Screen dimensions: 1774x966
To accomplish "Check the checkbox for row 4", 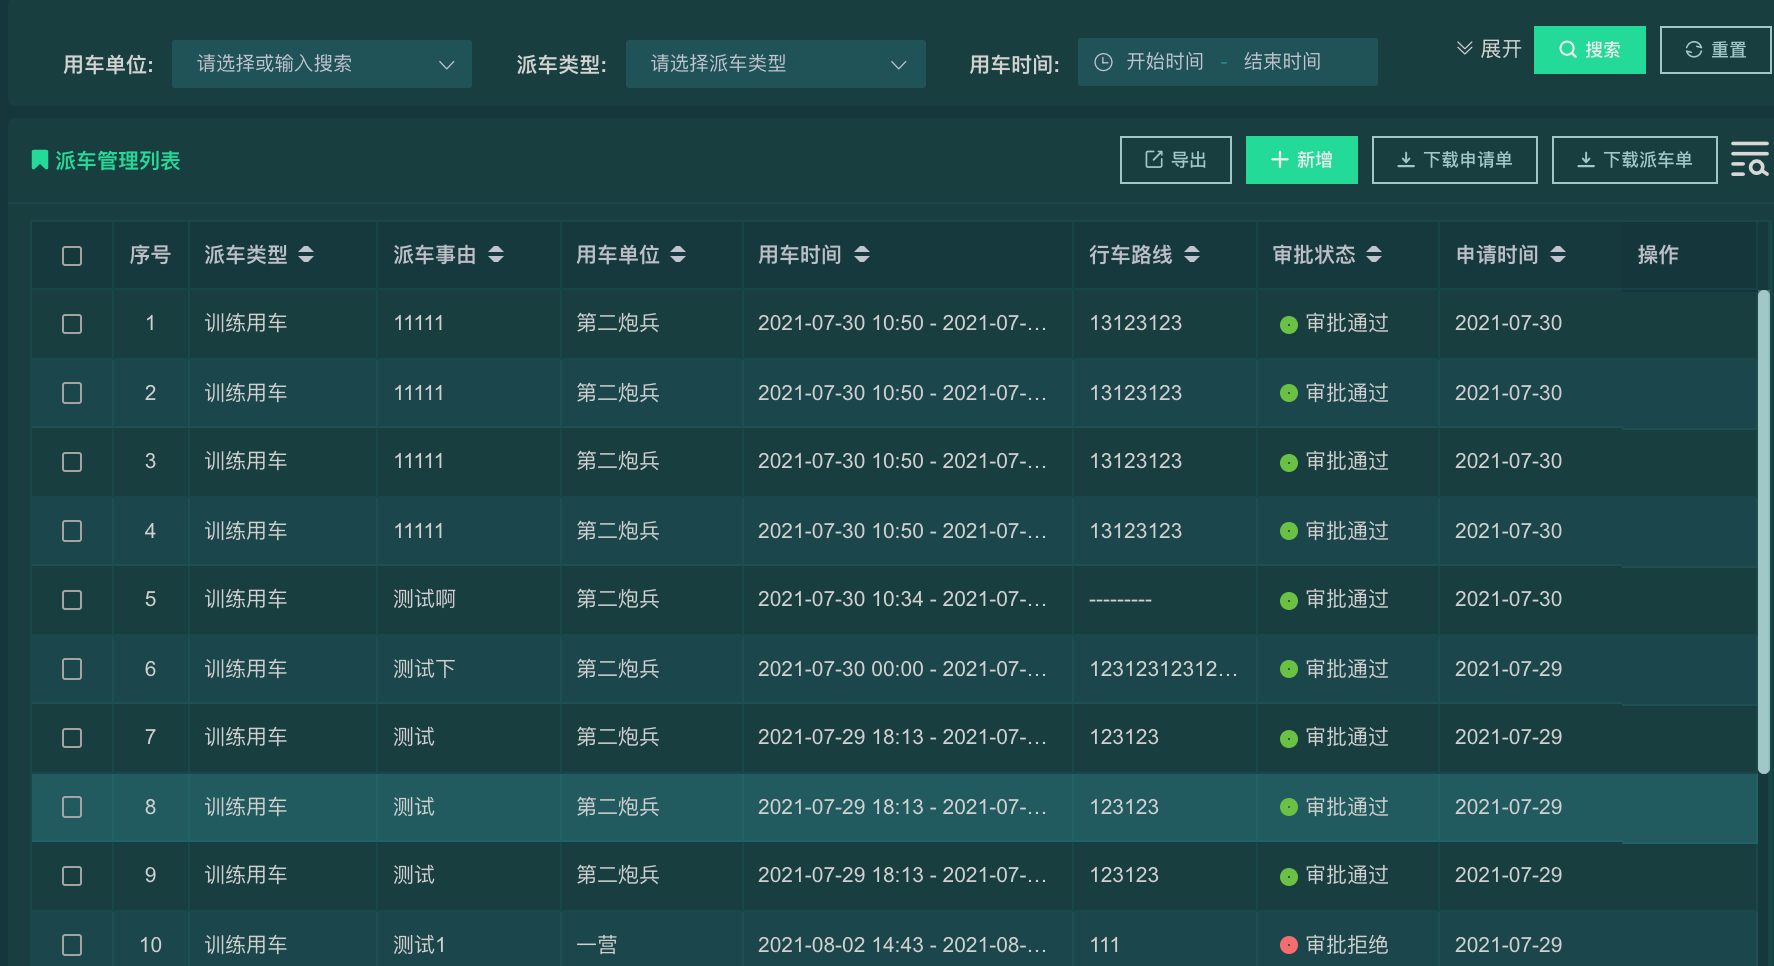I will coord(72,531).
